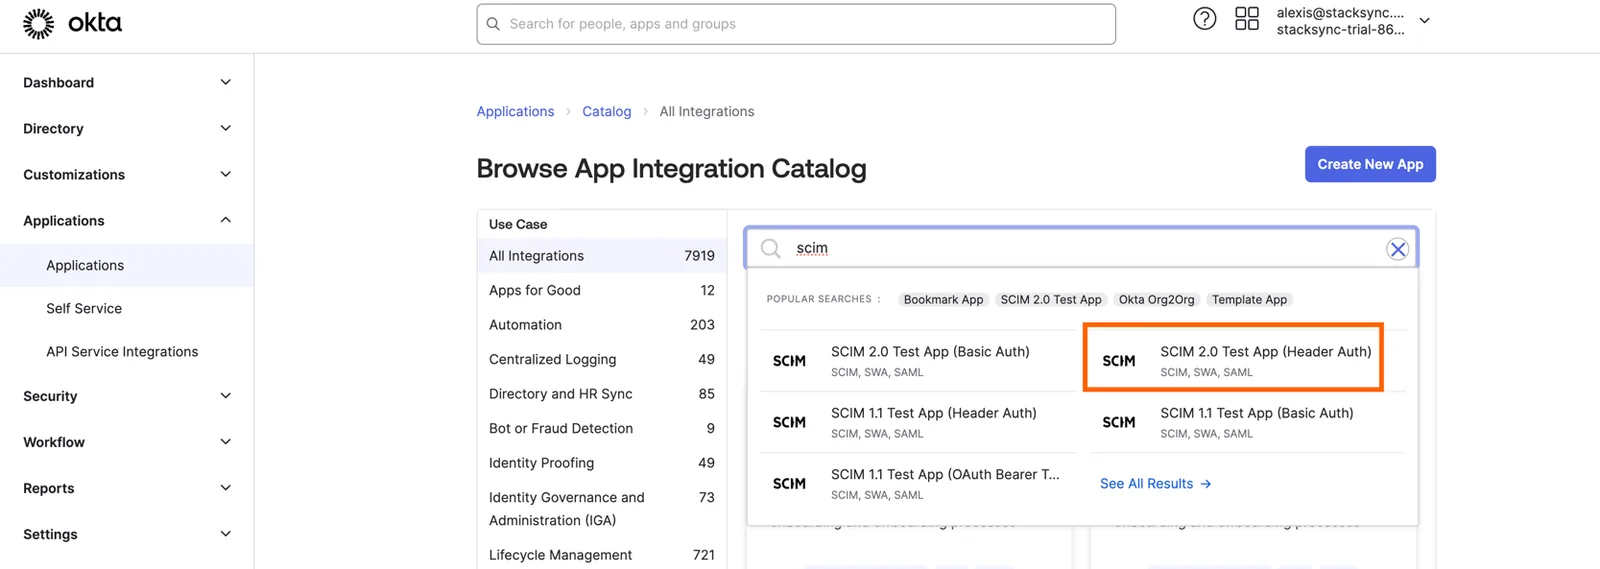The image size is (1600, 569).
Task: Click the Create New App button
Action: (1370, 164)
